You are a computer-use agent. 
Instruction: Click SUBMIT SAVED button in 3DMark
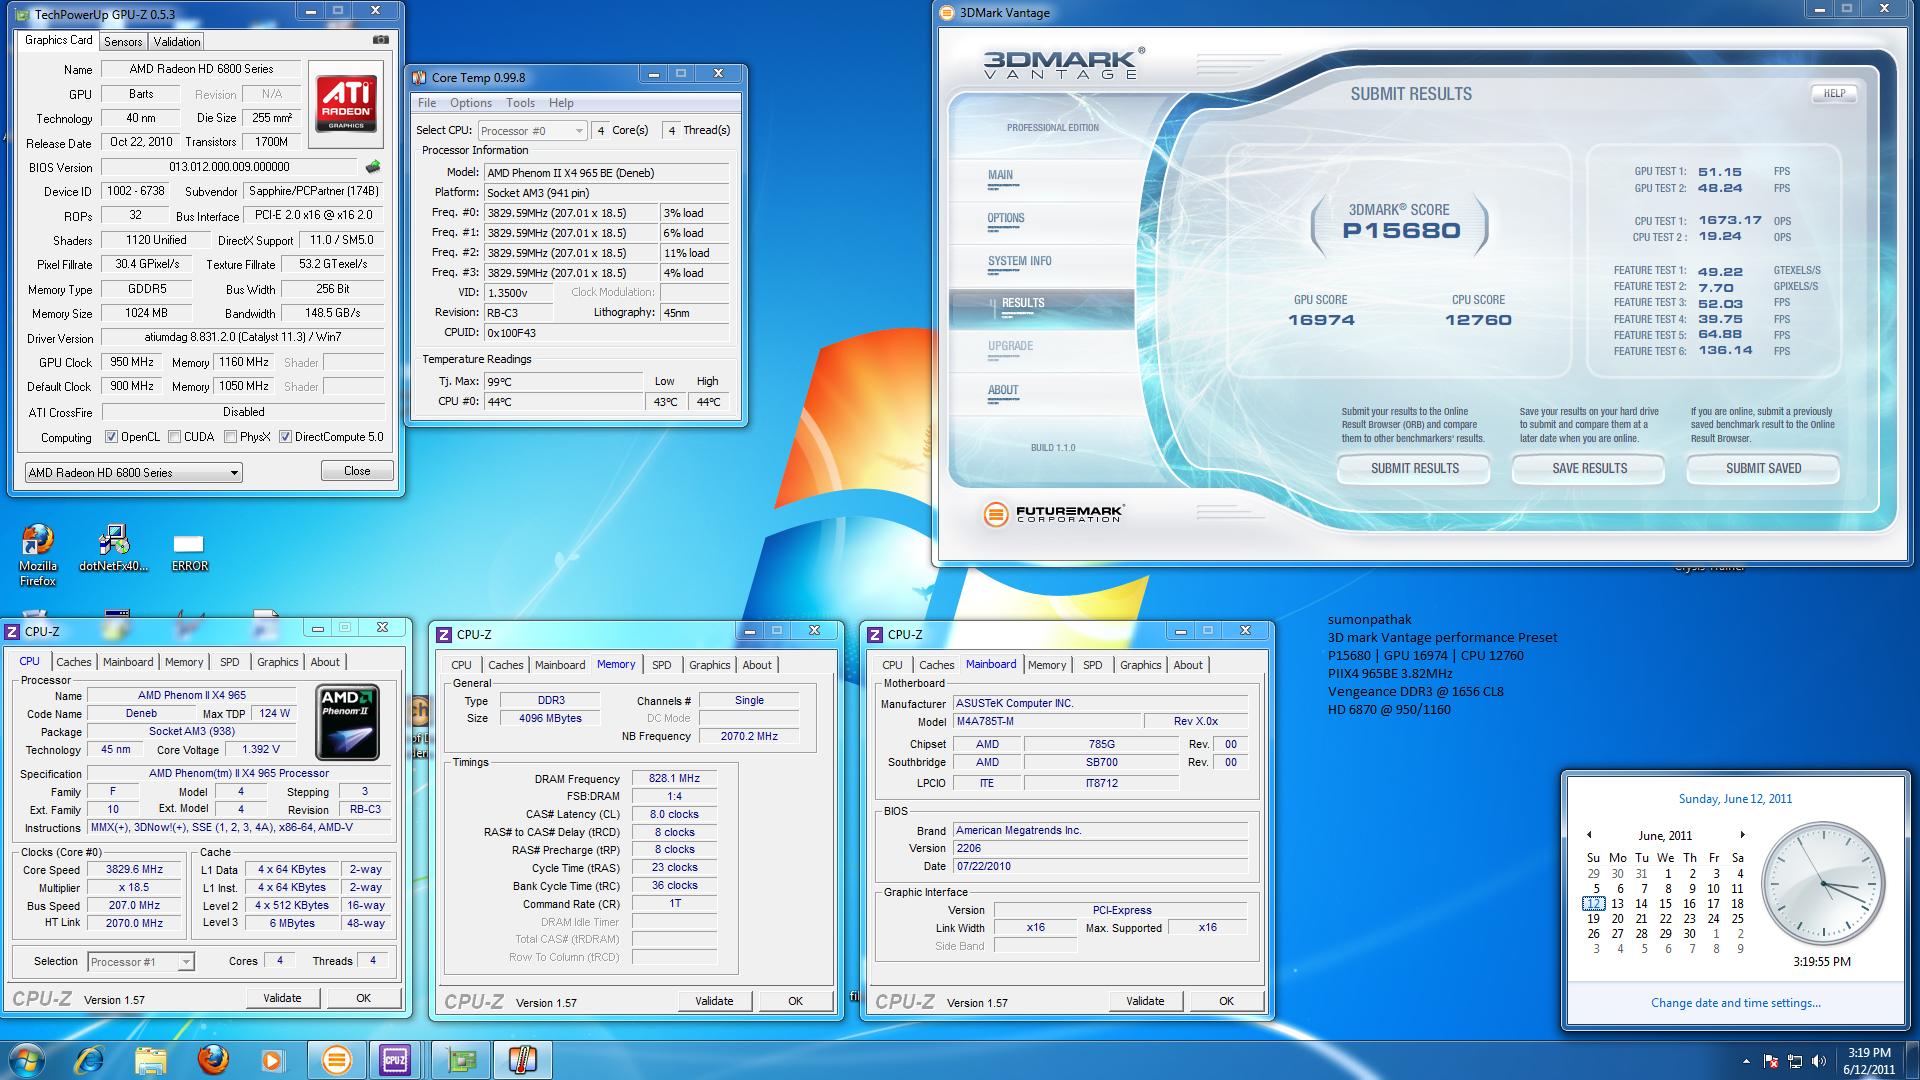[1763, 468]
